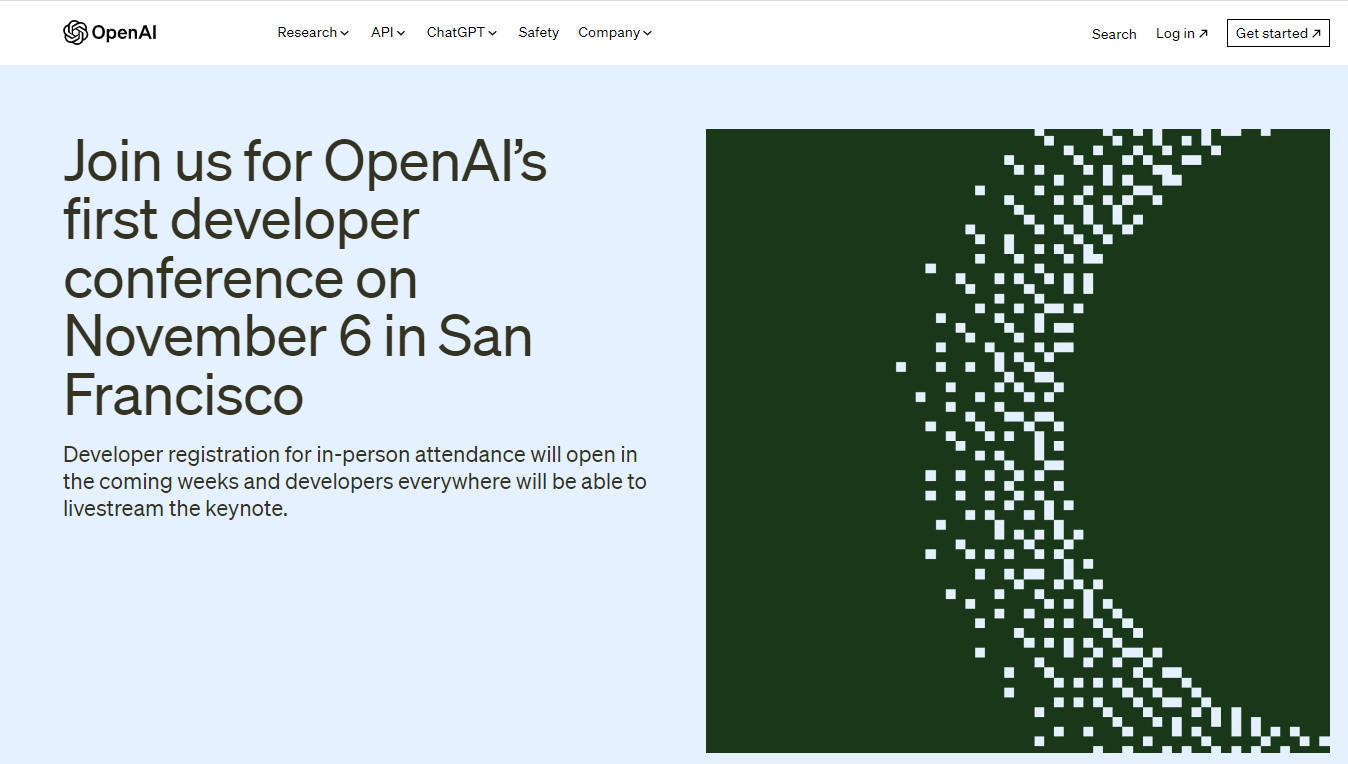
Task: Open the ChatGPT dropdown menu
Action: pyautogui.click(x=462, y=33)
